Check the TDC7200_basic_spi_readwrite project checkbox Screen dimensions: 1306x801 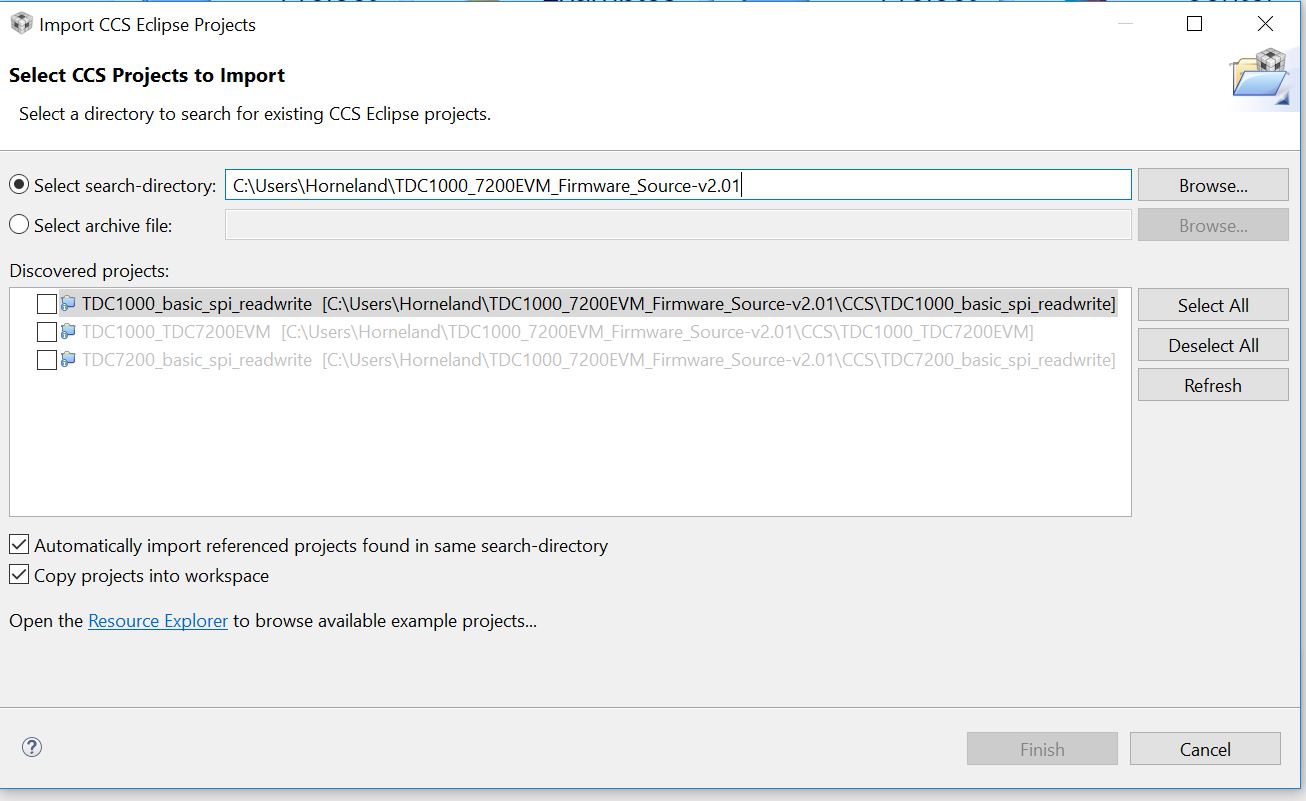[46, 360]
